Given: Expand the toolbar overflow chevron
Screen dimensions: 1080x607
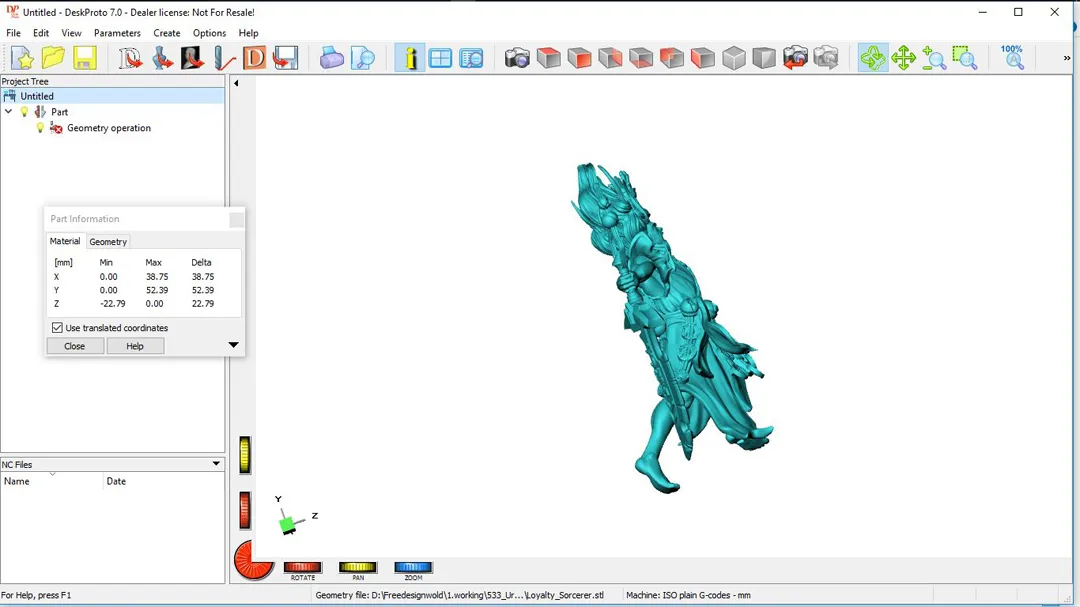Looking at the screenshot, I should tap(1067, 59).
